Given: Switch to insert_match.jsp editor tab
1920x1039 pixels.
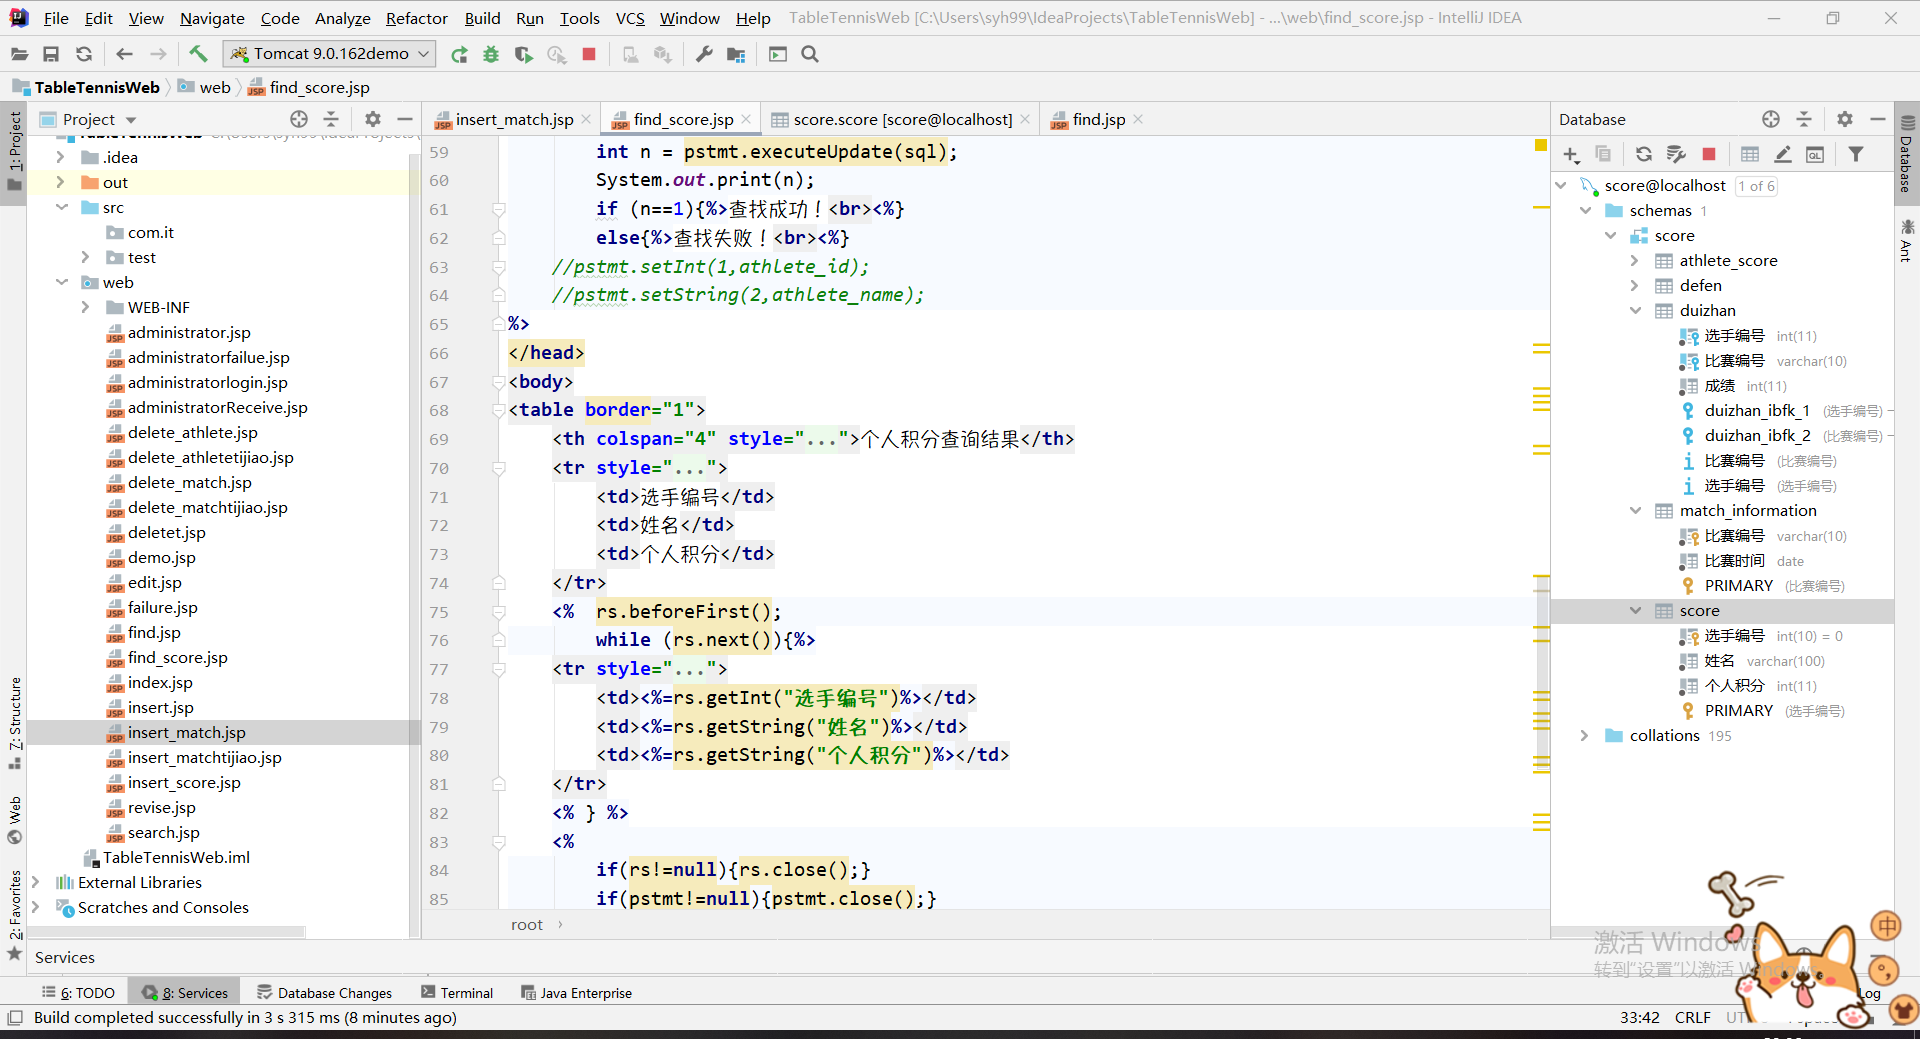Looking at the screenshot, I should coord(514,119).
